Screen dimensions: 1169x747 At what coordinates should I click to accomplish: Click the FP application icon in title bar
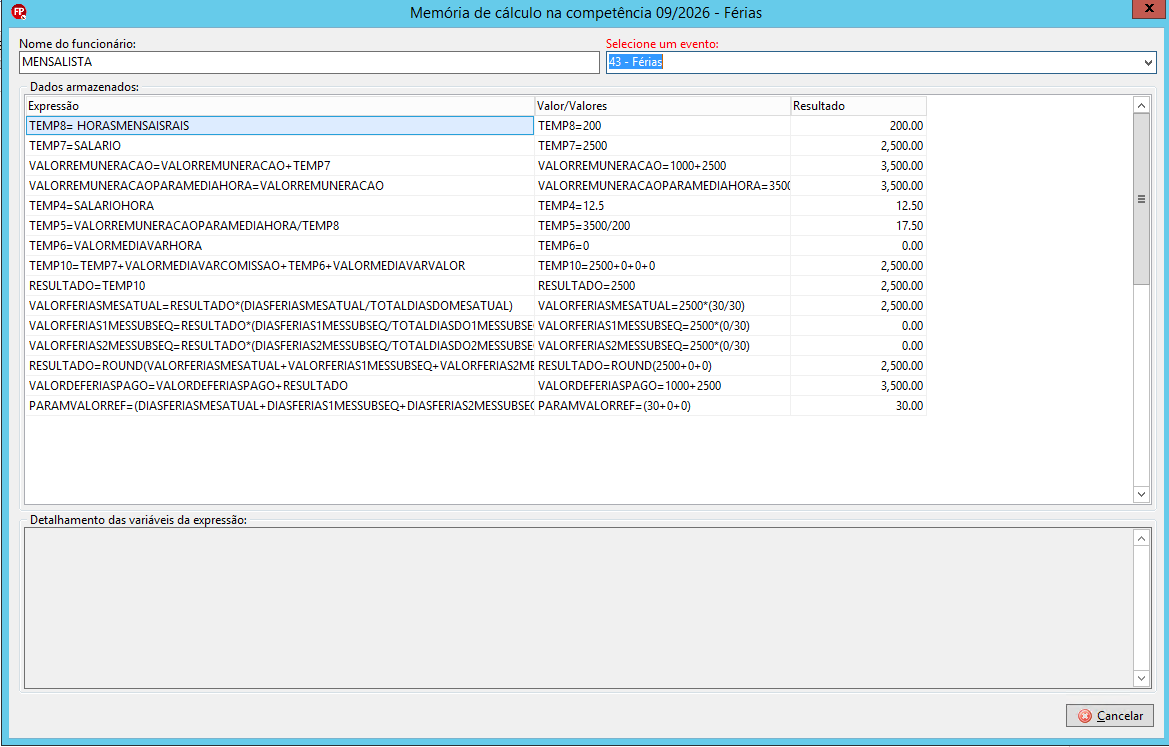click(x=19, y=12)
